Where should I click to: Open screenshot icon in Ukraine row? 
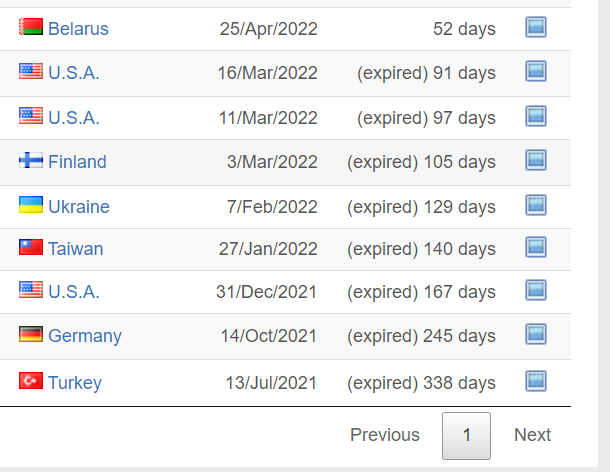(536, 205)
